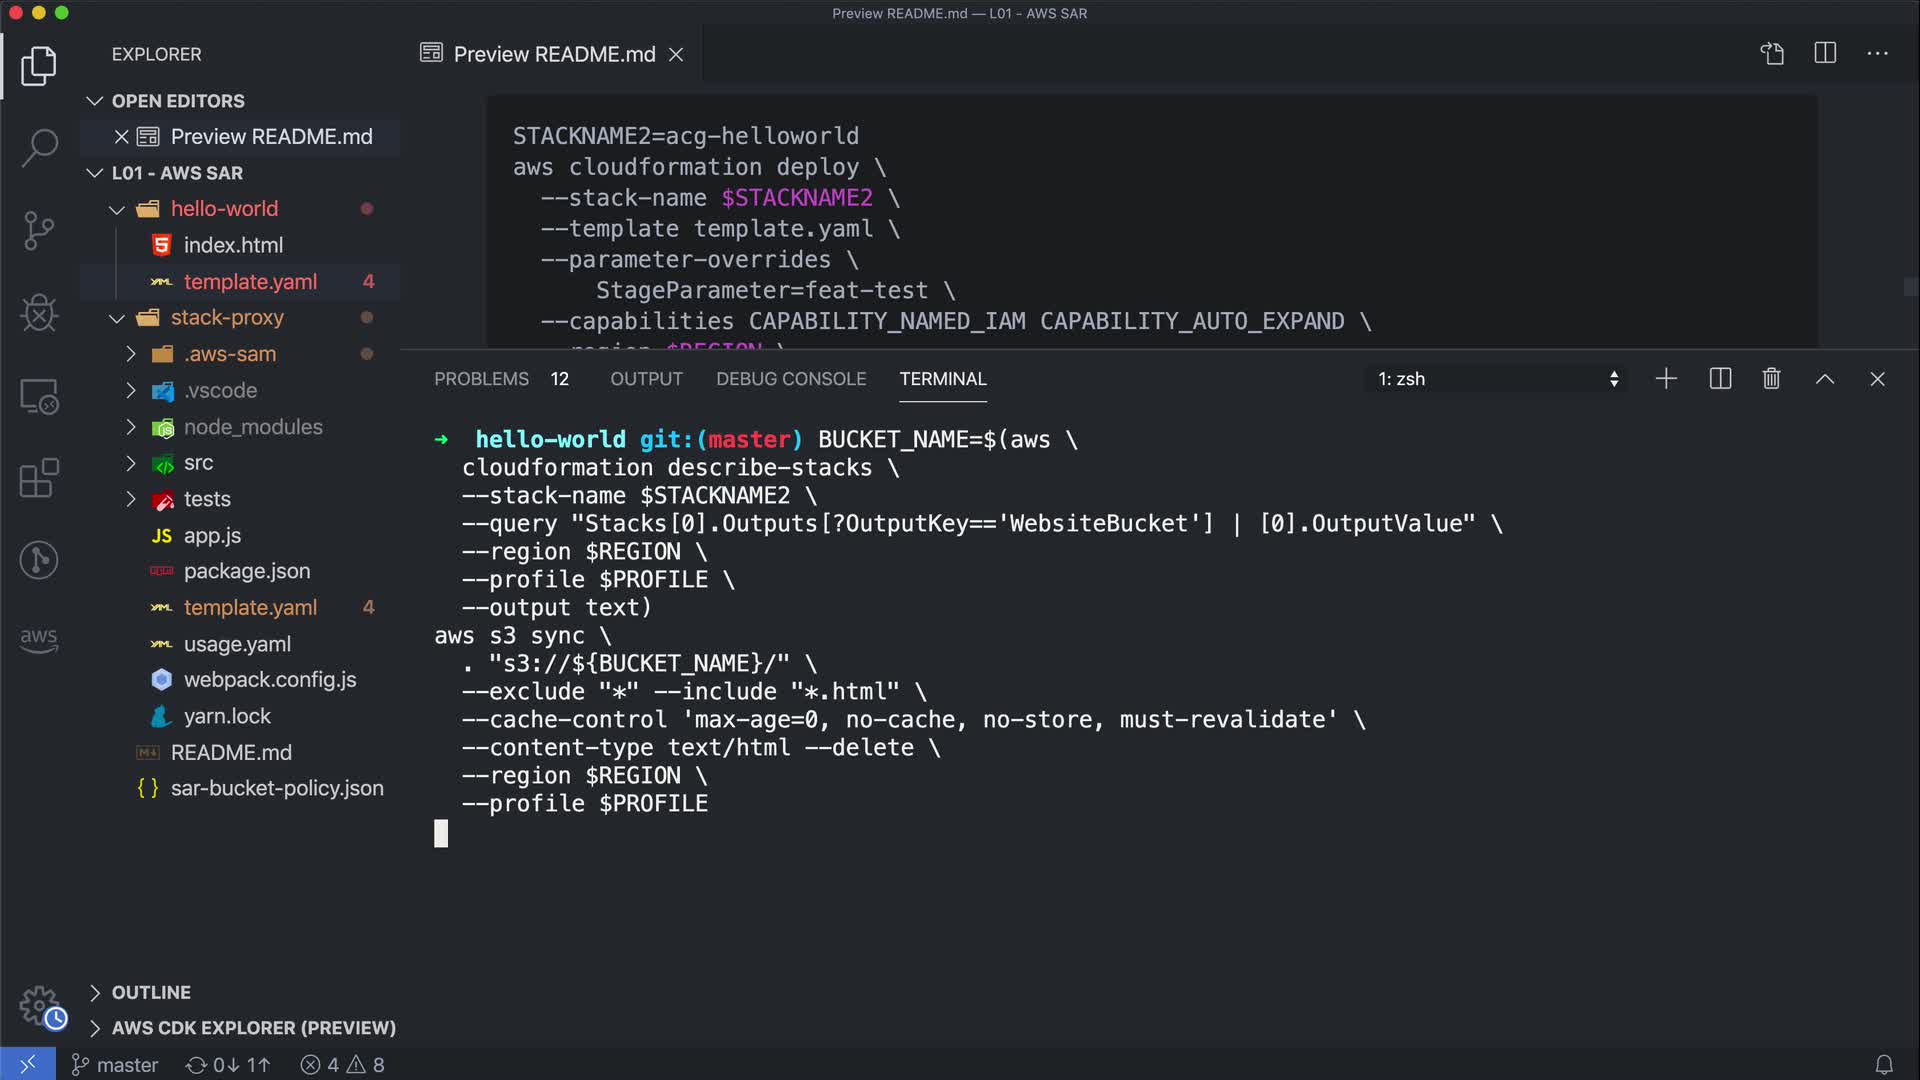The image size is (1920, 1080).
Task: Open the Extensions view
Action: tap(39, 478)
